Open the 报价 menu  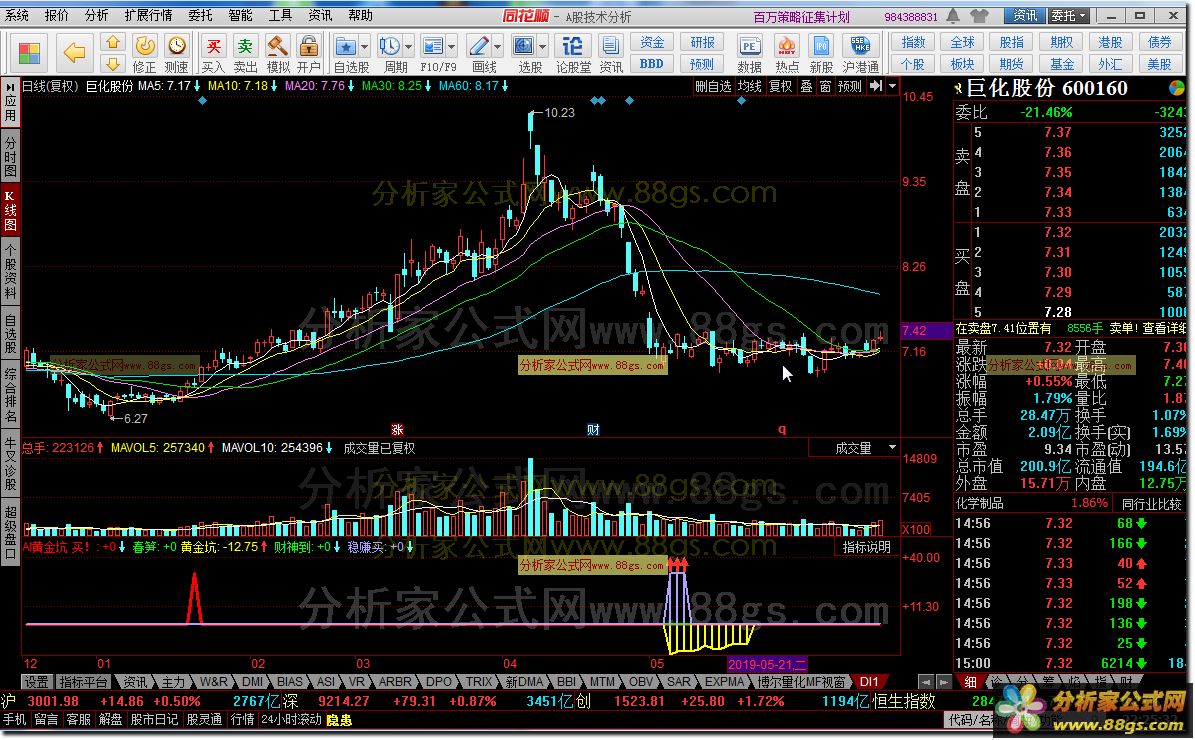point(56,15)
